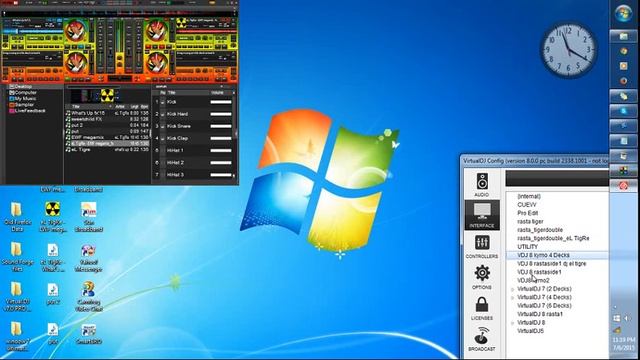This screenshot has width=640, height=360.
Task: Select the eL Tigre track row
Action: [x=108, y=150]
